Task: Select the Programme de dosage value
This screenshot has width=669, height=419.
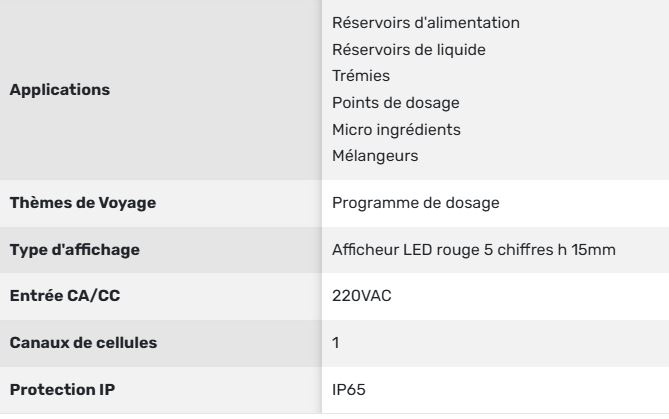Action: [x=416, y=203]
